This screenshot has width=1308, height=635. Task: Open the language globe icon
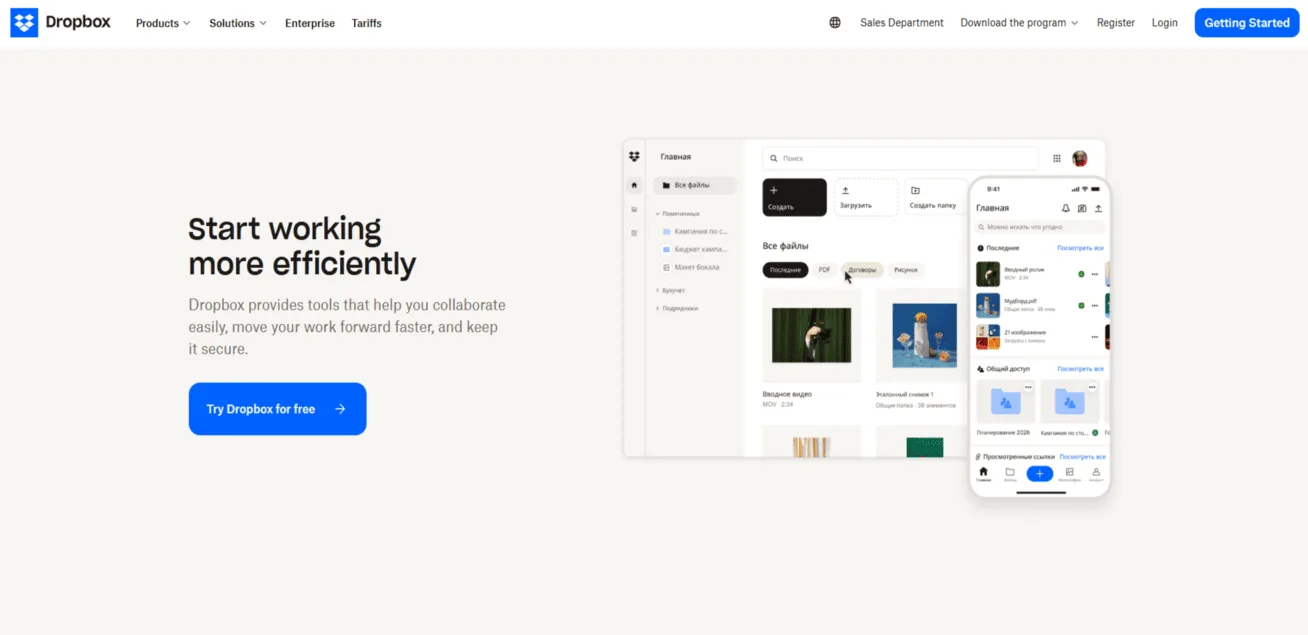pos(835,23)
